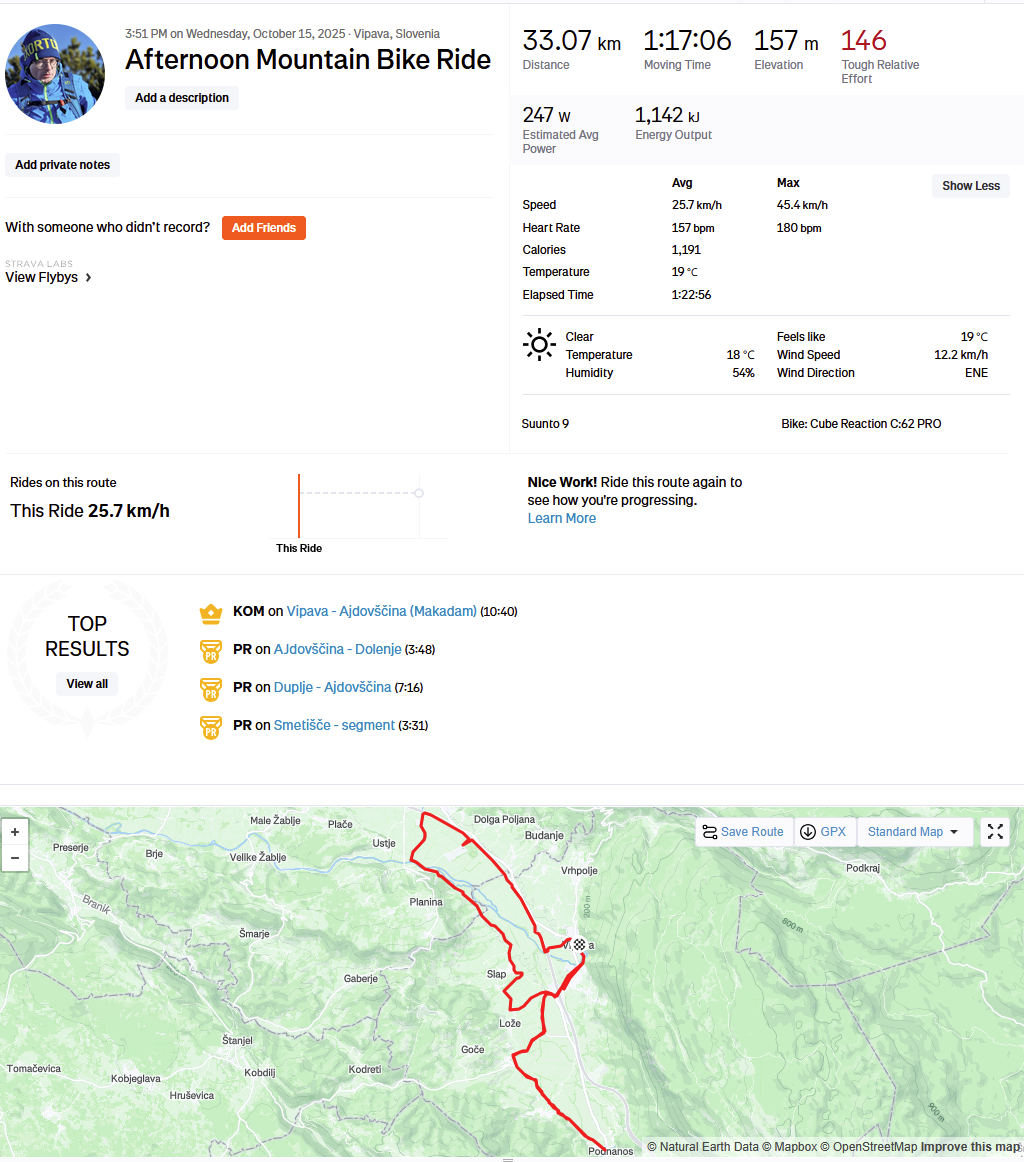This screenshot has height=1162, width=1024.
Task: Click the map zoom in plus icon
Action: click(x=15, y=832)
